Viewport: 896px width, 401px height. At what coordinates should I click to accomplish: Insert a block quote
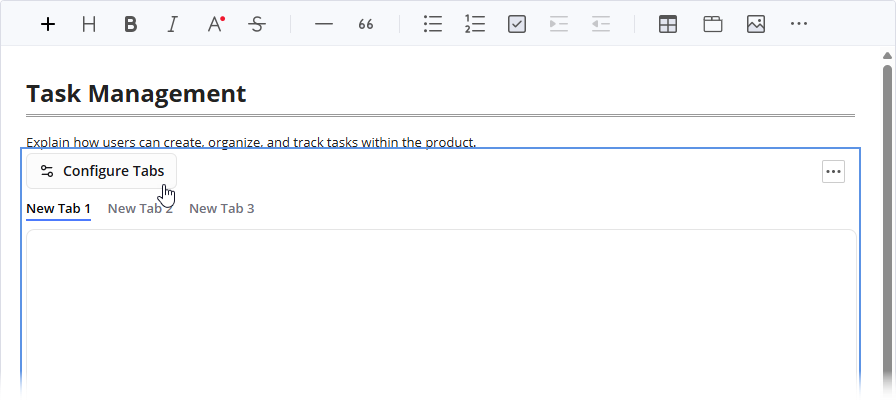[366, 24]
